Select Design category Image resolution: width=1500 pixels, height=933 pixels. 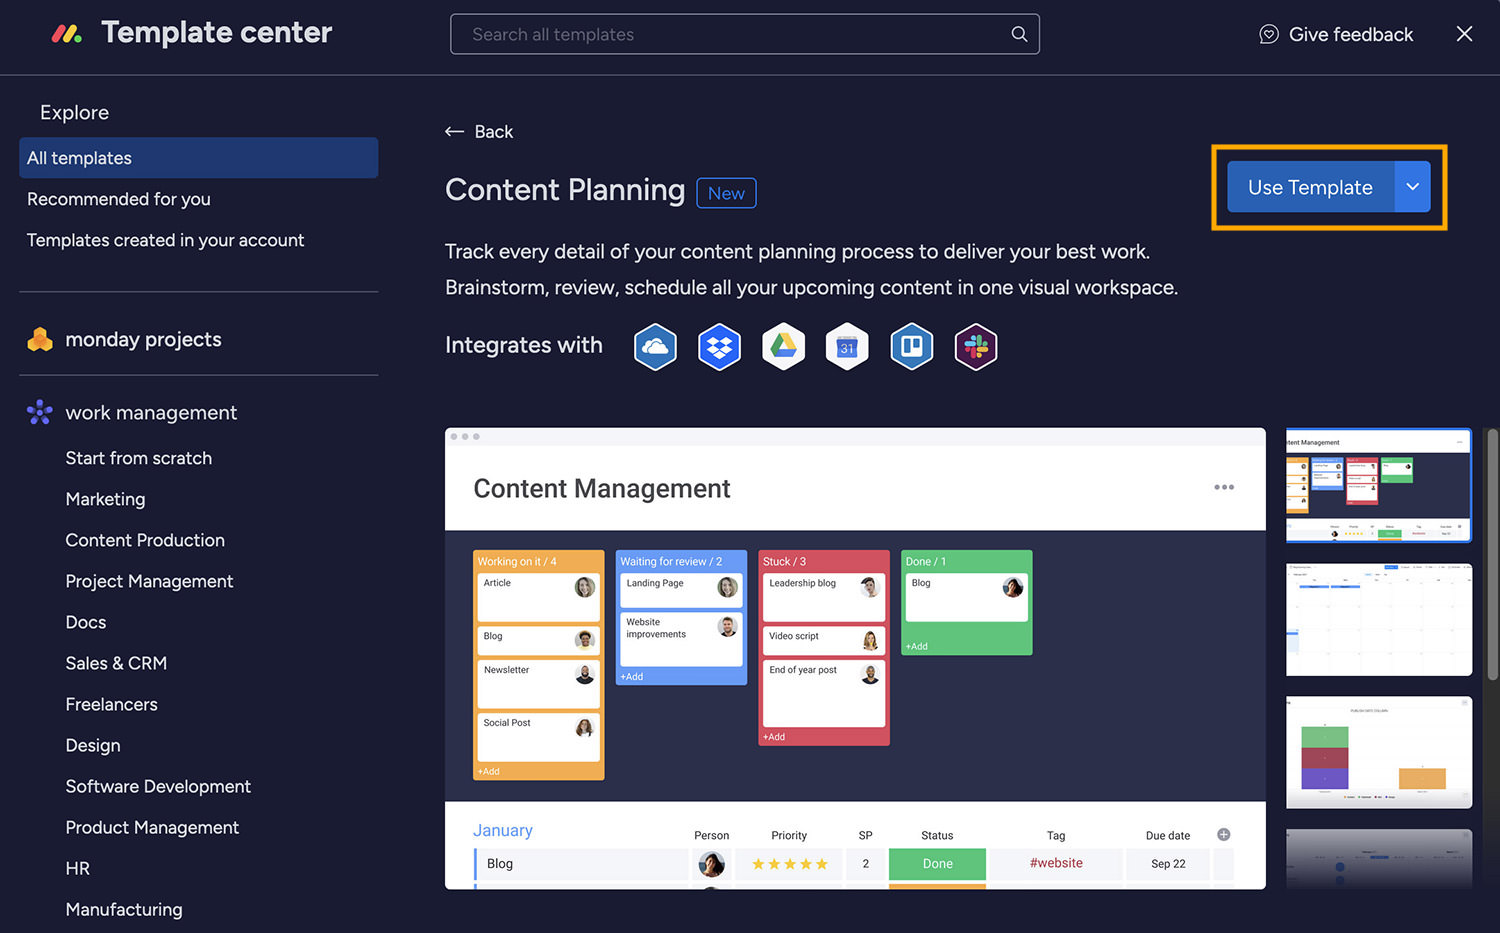[93, 745]
